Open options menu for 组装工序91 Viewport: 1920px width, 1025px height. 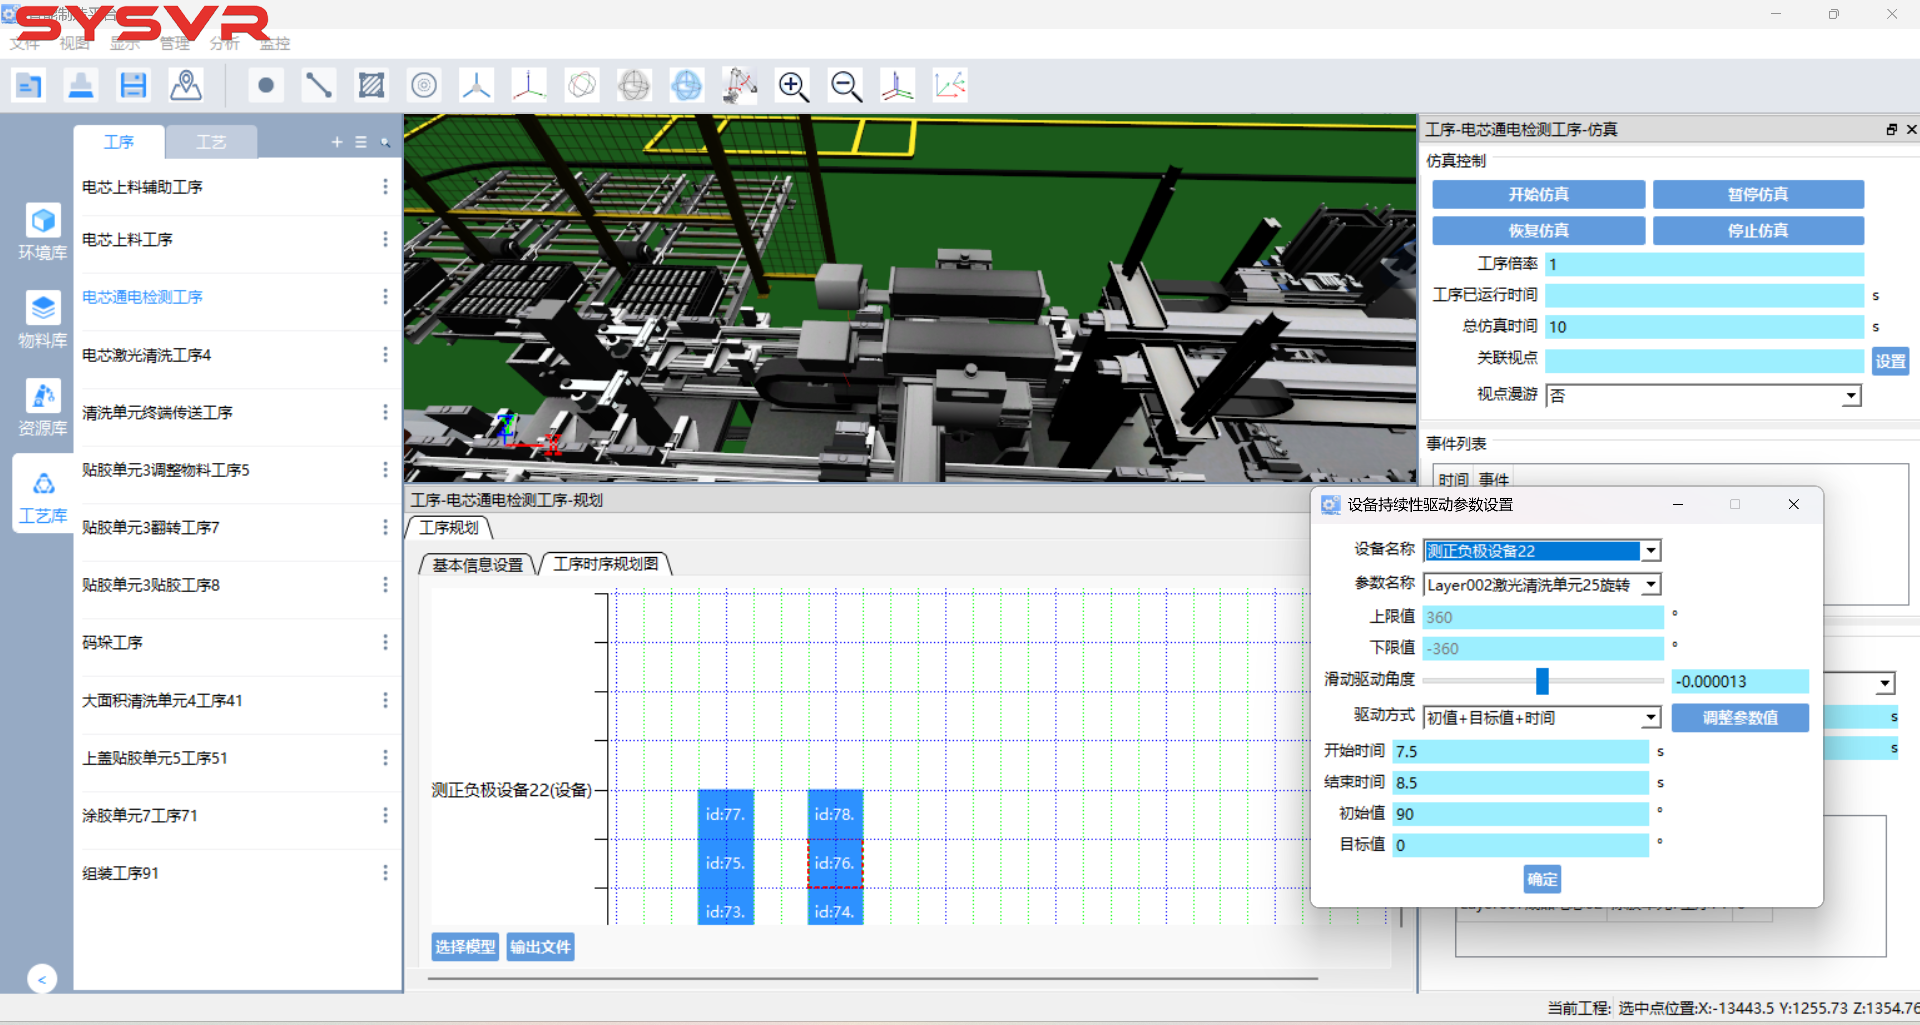(x=385, y=873)
